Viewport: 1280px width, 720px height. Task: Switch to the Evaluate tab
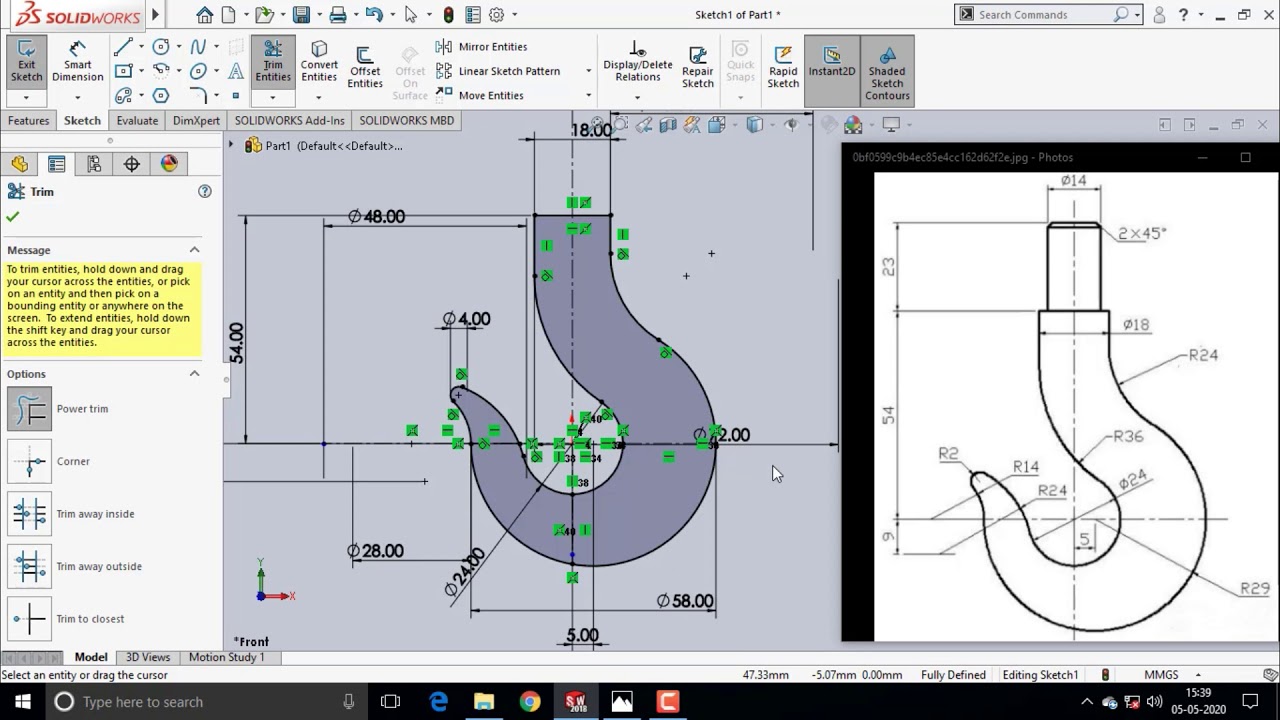[x=137, y=120]
